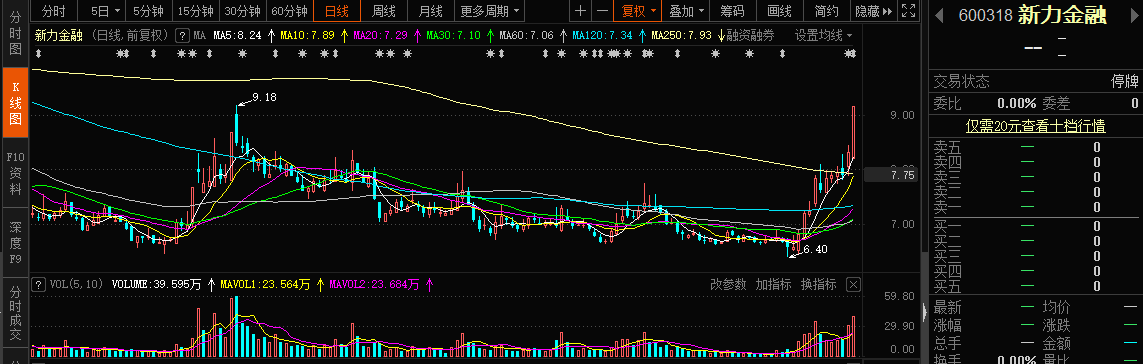Click the 涨幅 change percent field
Screen dimensions: 1143x364
(x=984, y=325)
